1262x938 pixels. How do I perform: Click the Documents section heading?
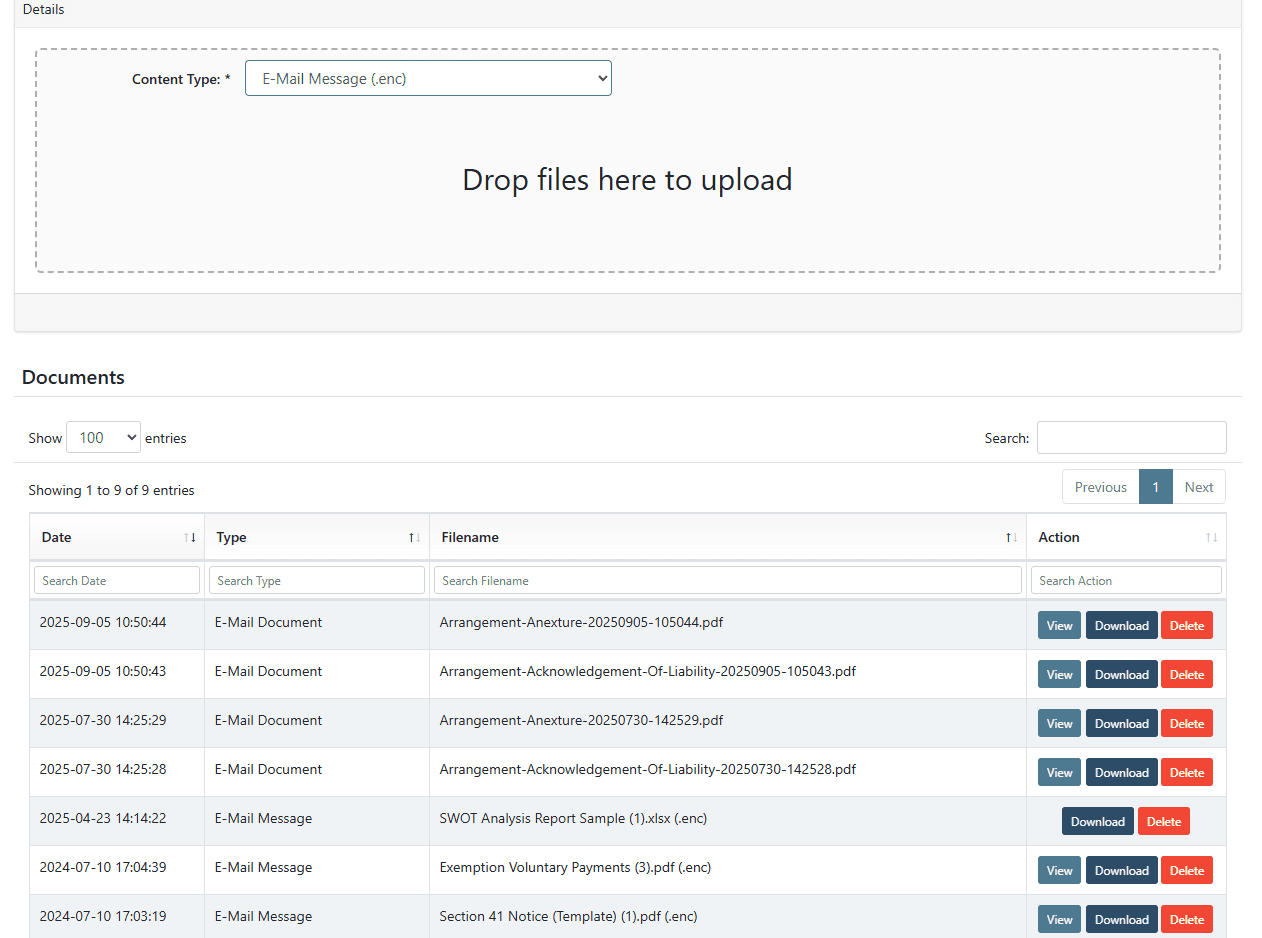coord(73,377)
